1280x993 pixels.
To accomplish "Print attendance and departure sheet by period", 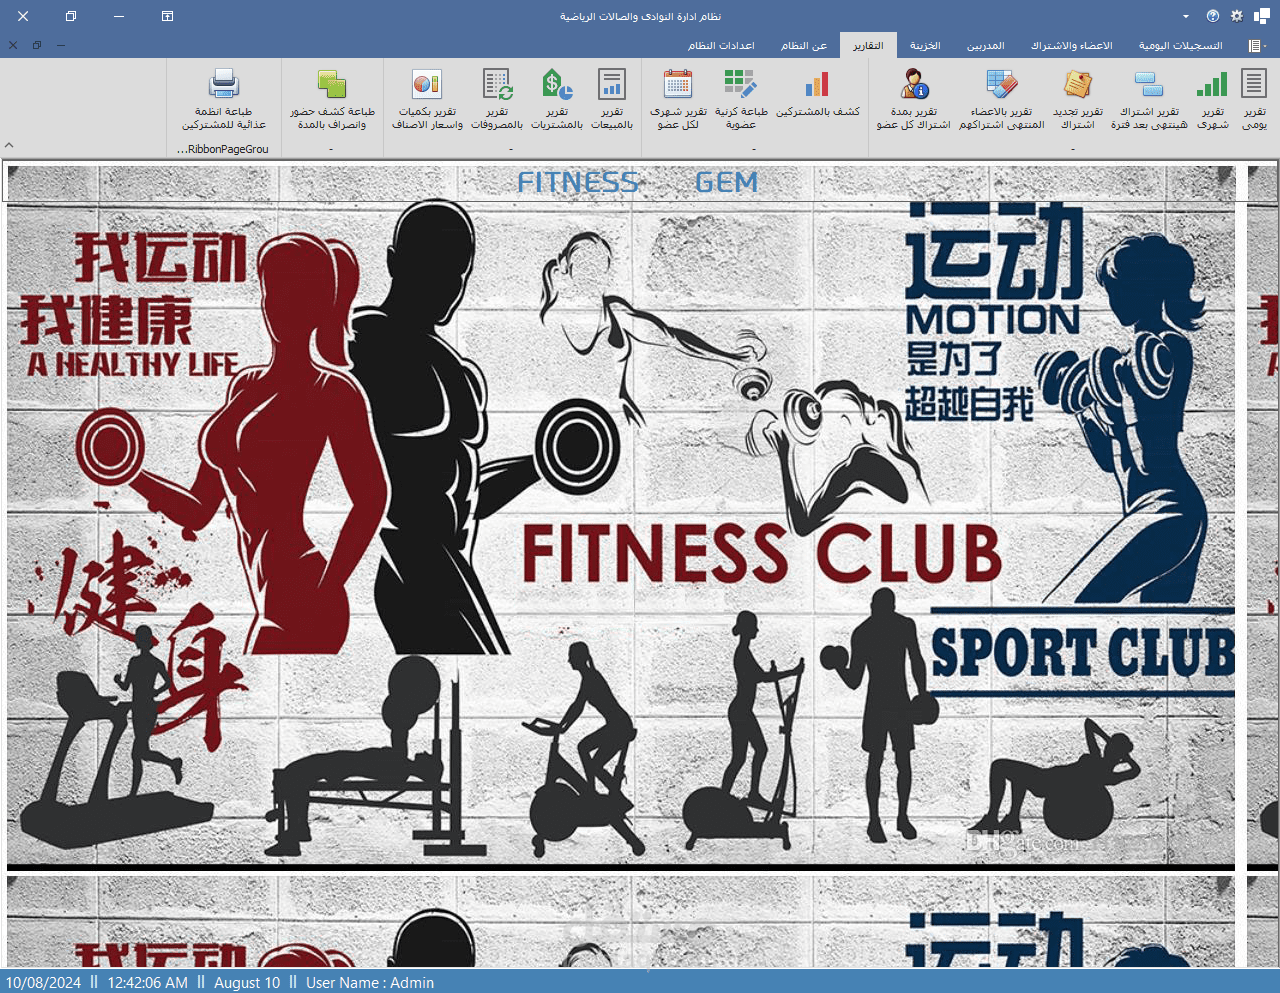I will (332, 98).
